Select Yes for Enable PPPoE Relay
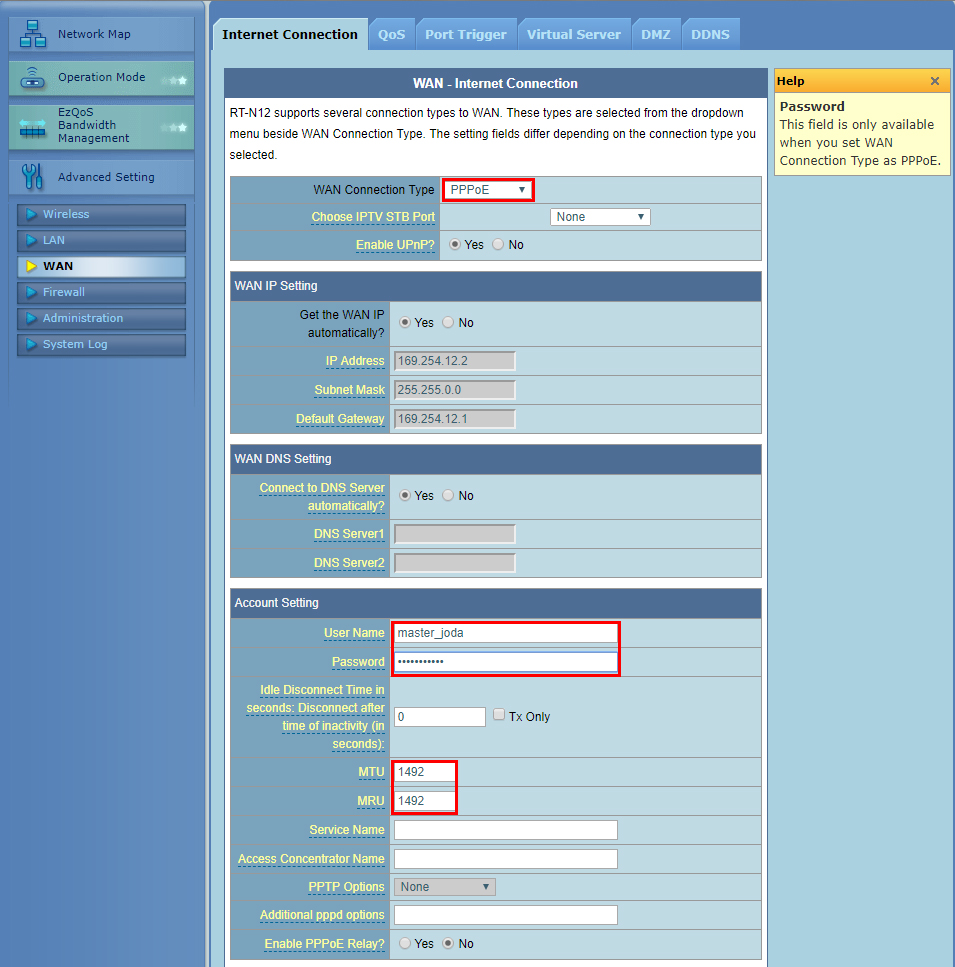 pyautogui.click(x=405, y=943)
